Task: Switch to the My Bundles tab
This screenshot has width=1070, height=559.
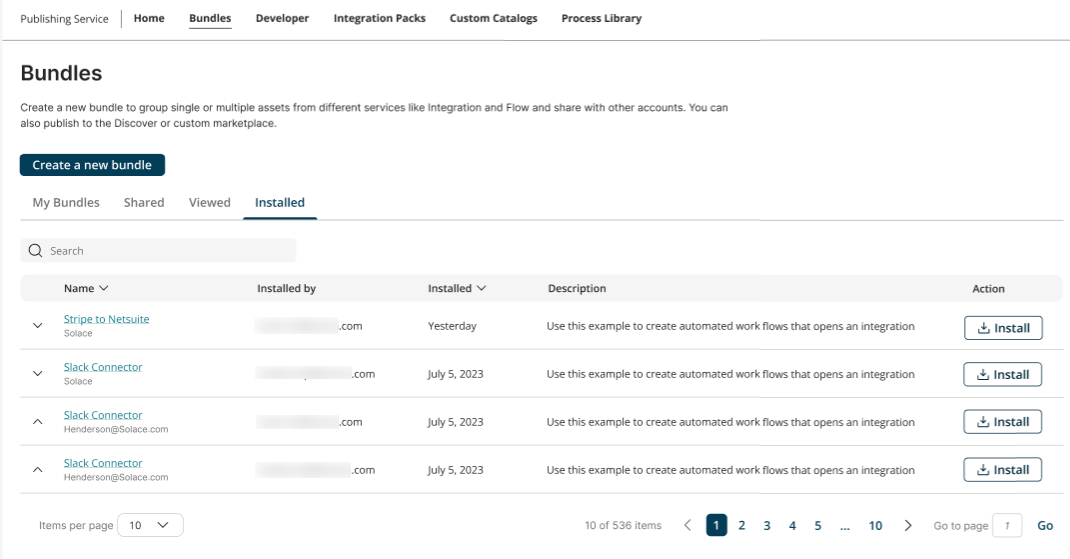Action: click(x=66, y=203)
